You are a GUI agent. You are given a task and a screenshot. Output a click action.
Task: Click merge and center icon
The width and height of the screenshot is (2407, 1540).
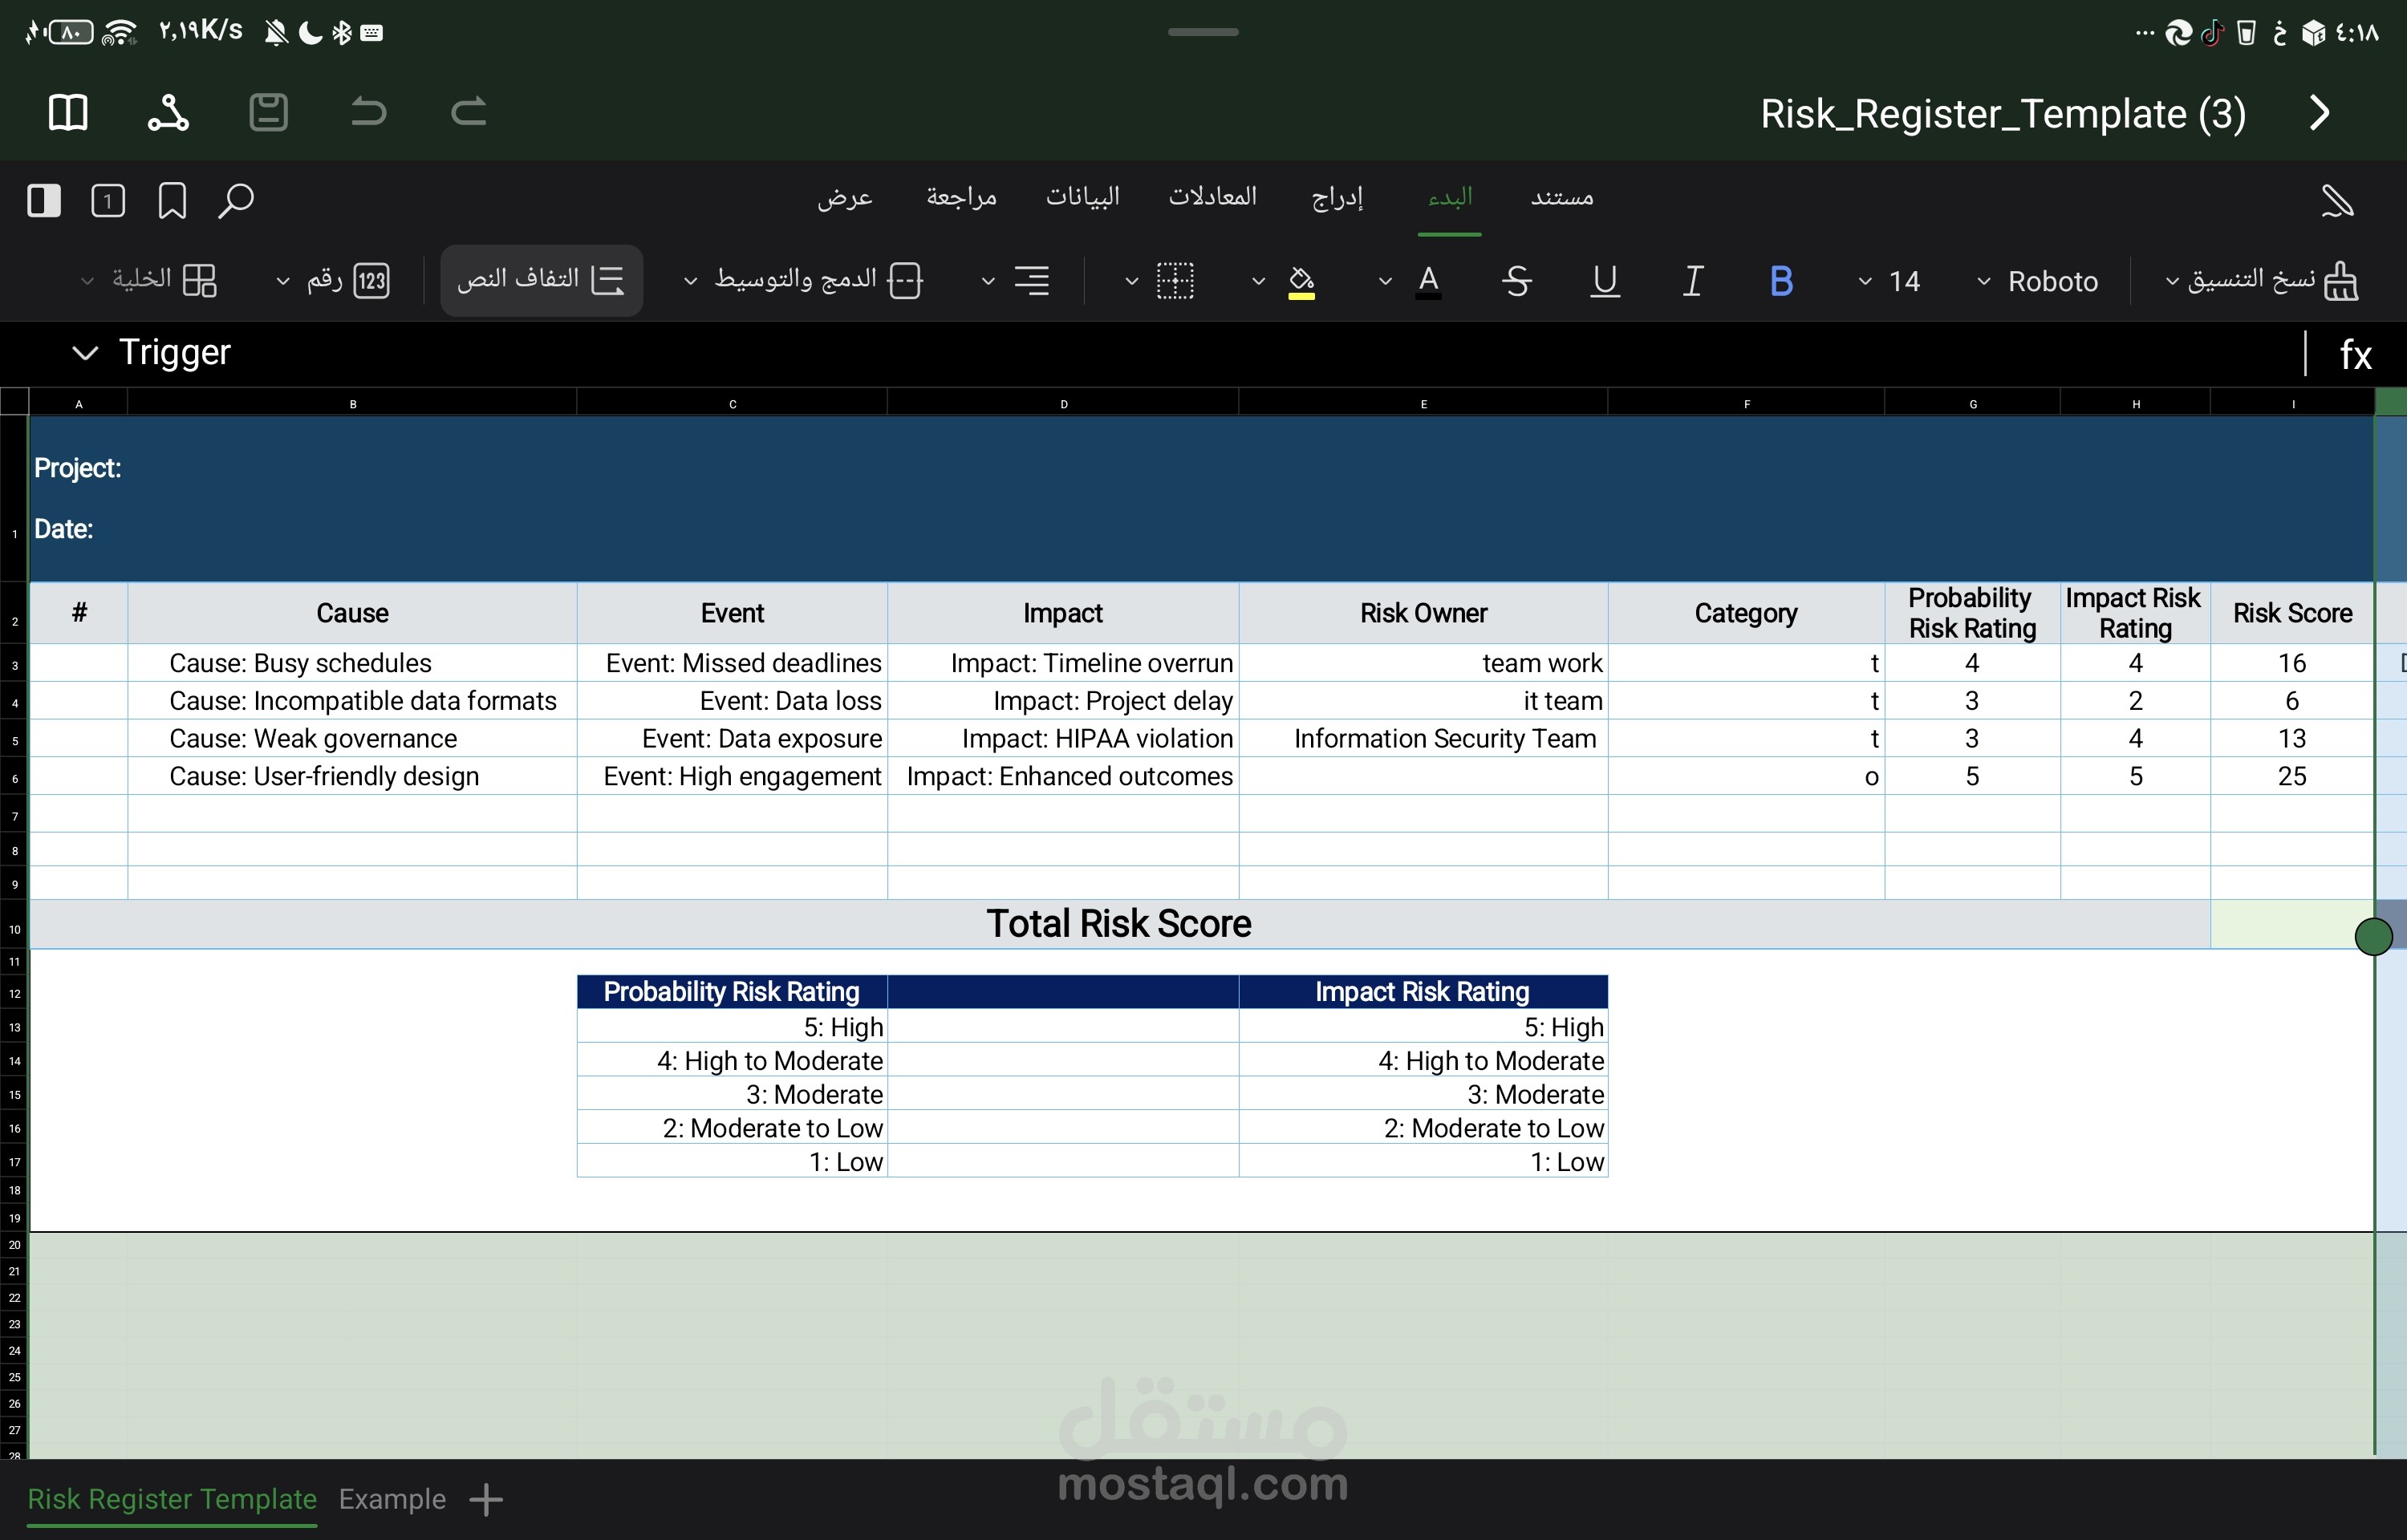905,281
